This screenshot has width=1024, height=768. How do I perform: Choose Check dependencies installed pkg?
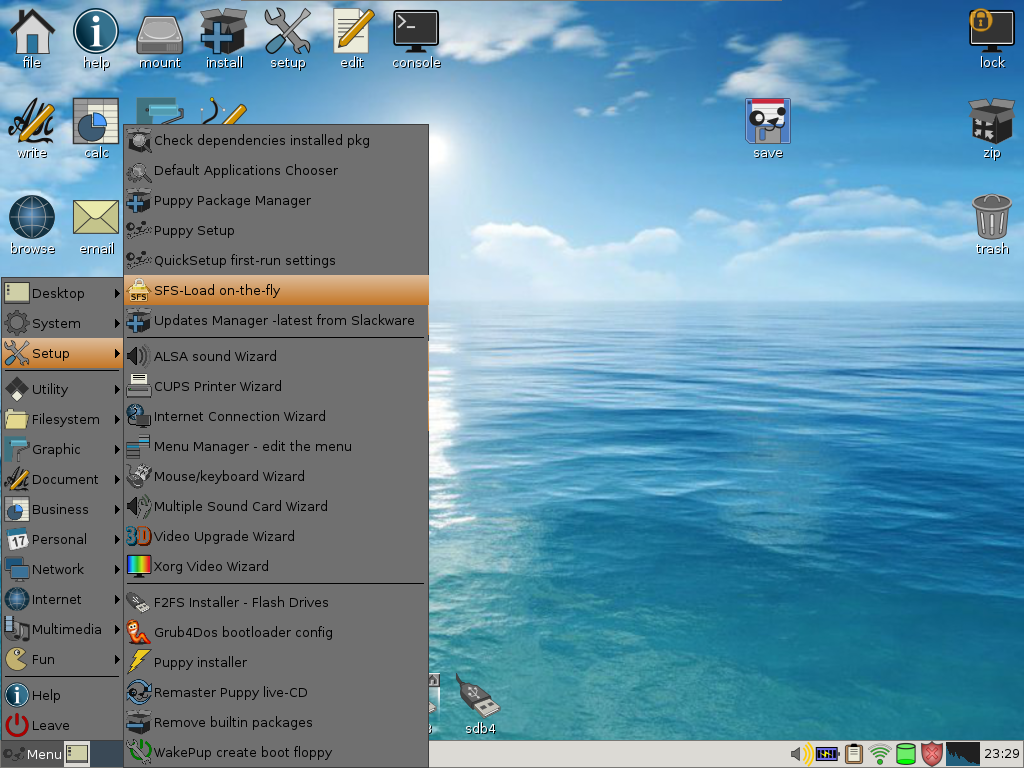[276, 140]
